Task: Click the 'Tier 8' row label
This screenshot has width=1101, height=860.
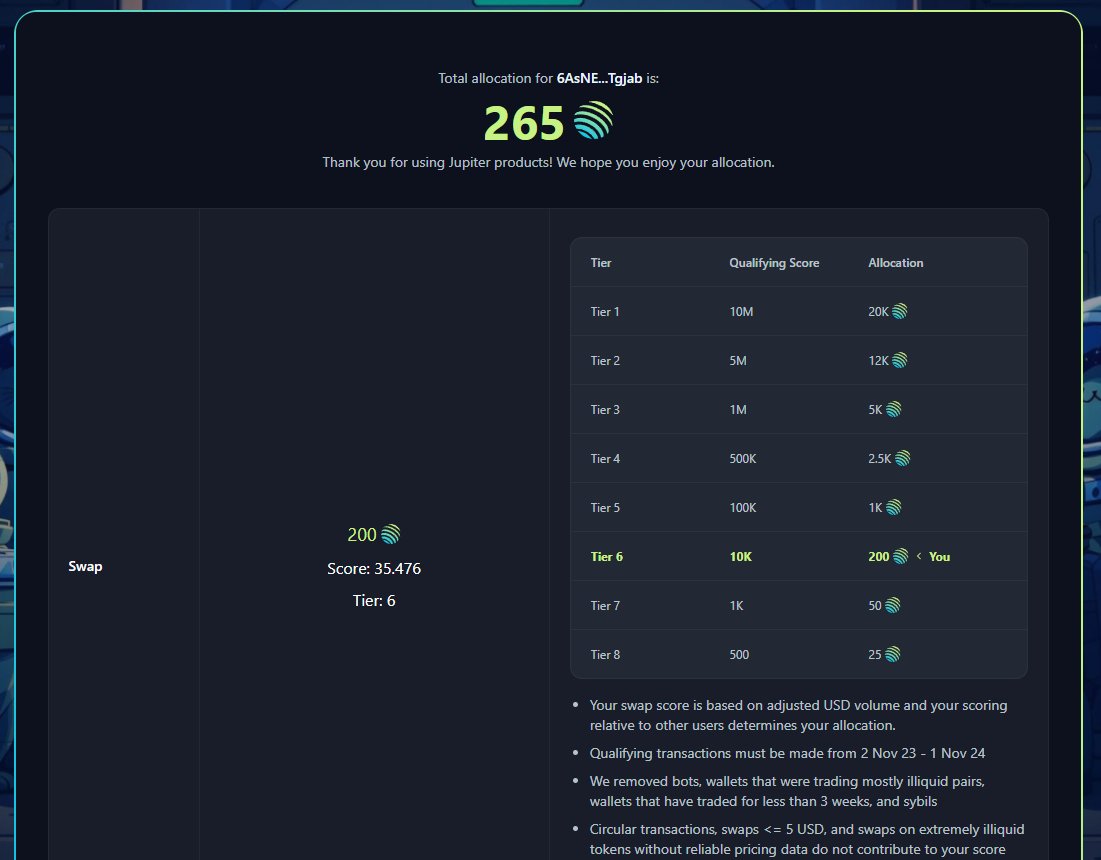Action: 605,655
